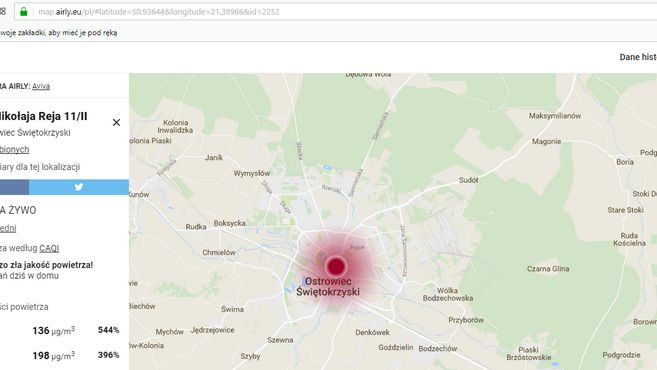Click the Sudół village label on map
This screenshot has width=657, height=370.
point(468,180)
